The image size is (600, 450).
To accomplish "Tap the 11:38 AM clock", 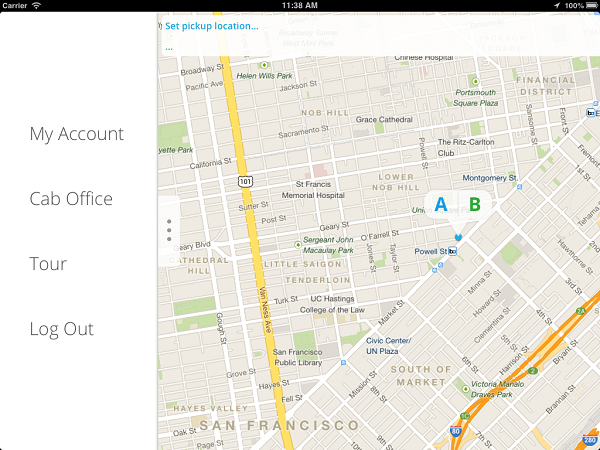I will [300, 5].
